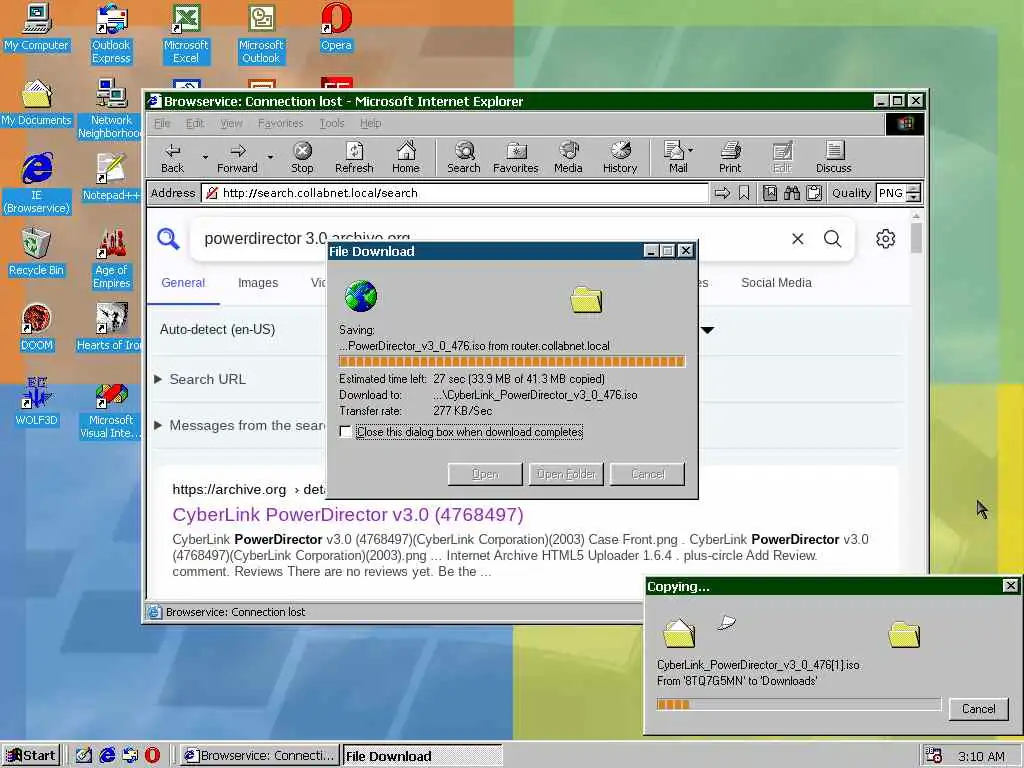The height and width of the screenshot is (768, 1024).
Task: Select the Microsoft Excel desktop icon
Action: [185, 34]
